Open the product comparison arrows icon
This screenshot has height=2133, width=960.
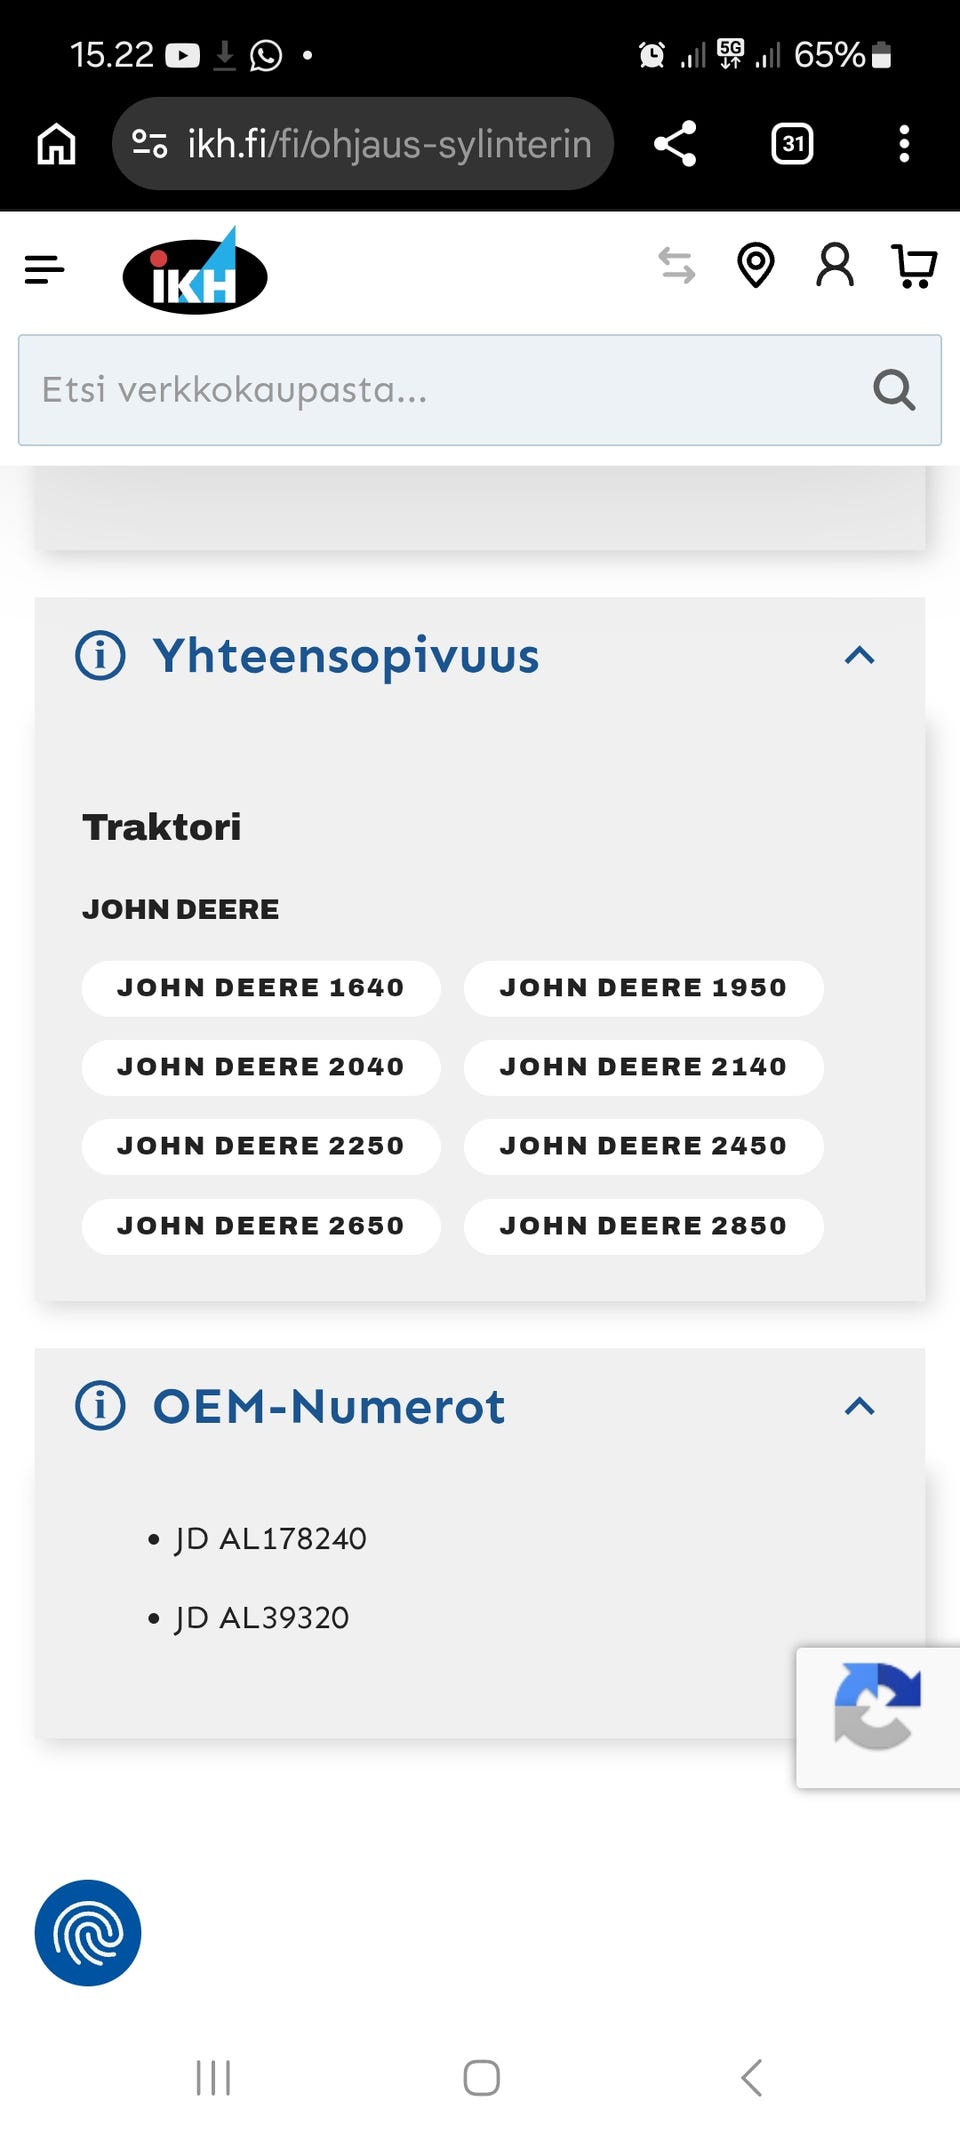pyautogui.click(x=677, y=266)
